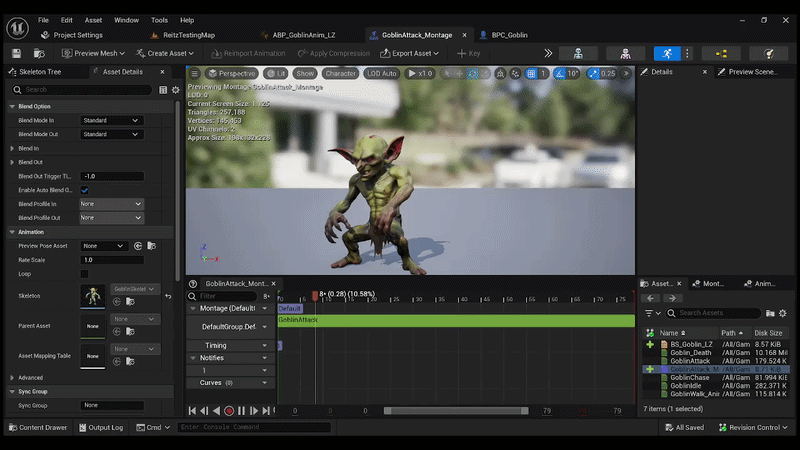Click the Save asset floppy disk icon
Screen dimensions: 800x450
(x=16, y=53)
